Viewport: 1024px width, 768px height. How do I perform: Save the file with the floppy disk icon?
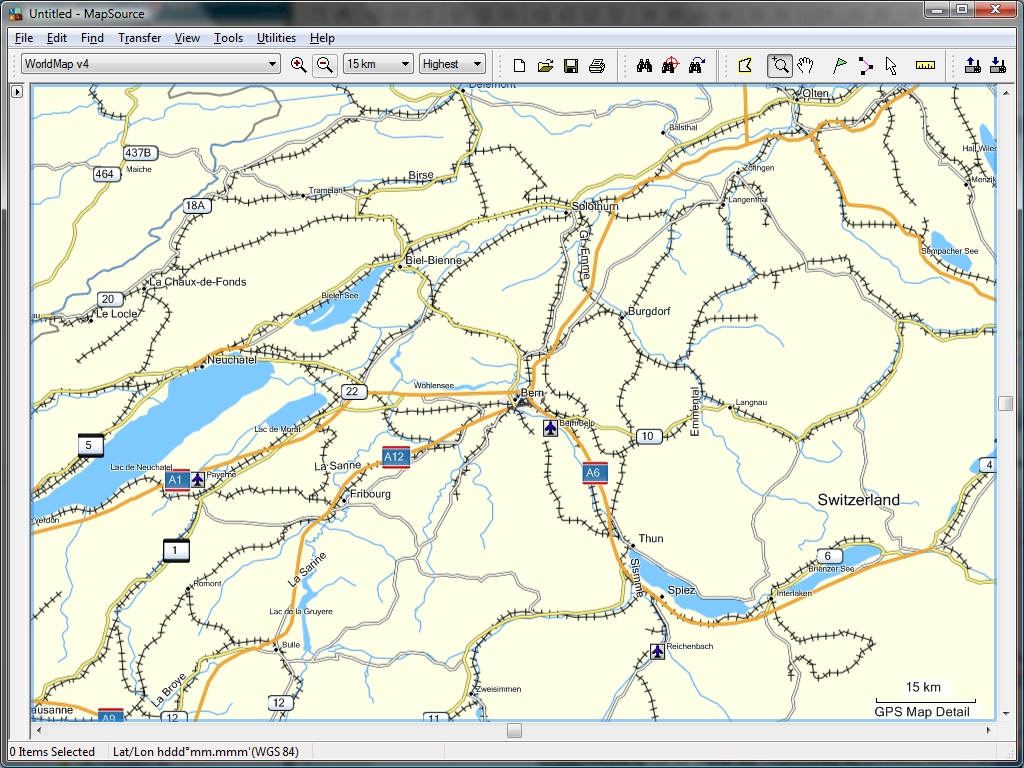click(571, 65)
